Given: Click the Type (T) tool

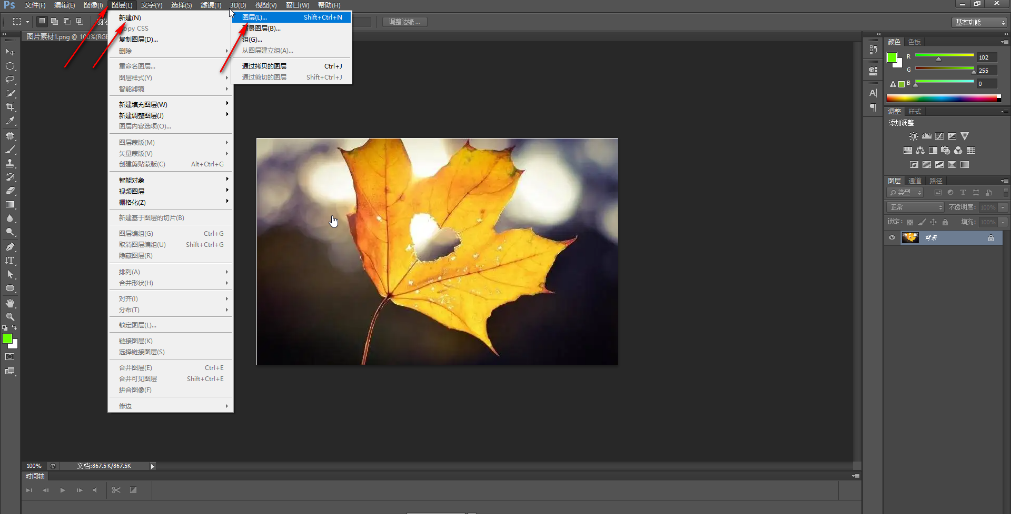Looking at the screenshot, I should [x=10, y=260].
